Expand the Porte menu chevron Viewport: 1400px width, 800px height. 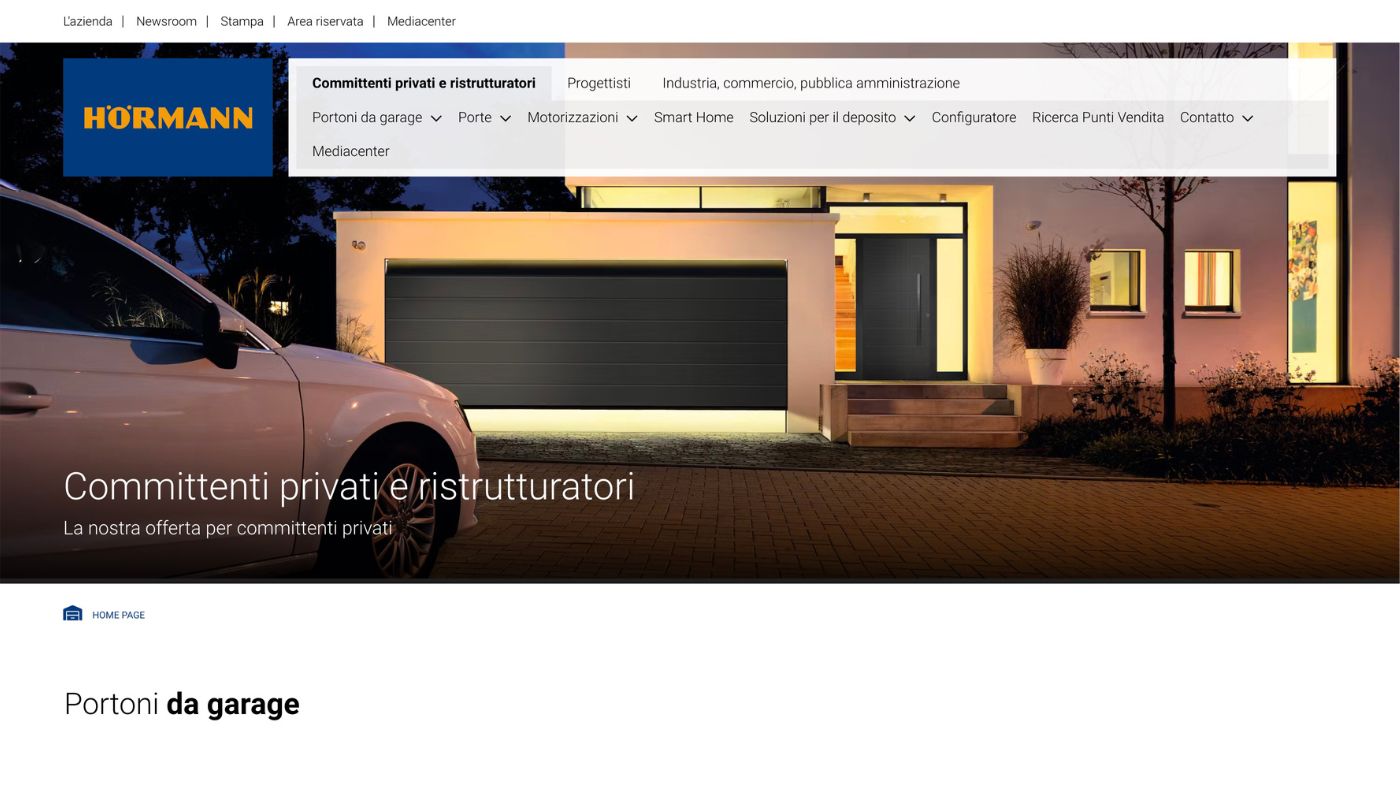coord(505,118)
